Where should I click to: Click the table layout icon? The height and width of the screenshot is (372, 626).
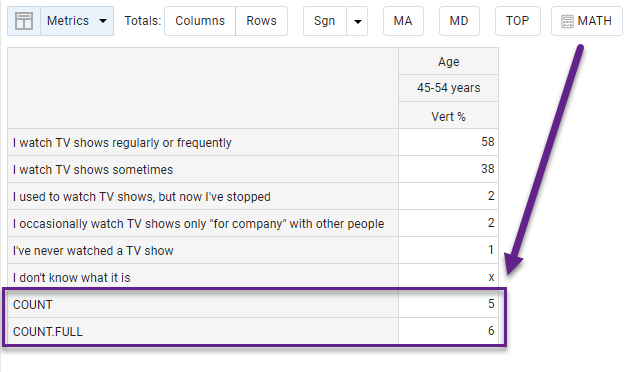(24, 21)
